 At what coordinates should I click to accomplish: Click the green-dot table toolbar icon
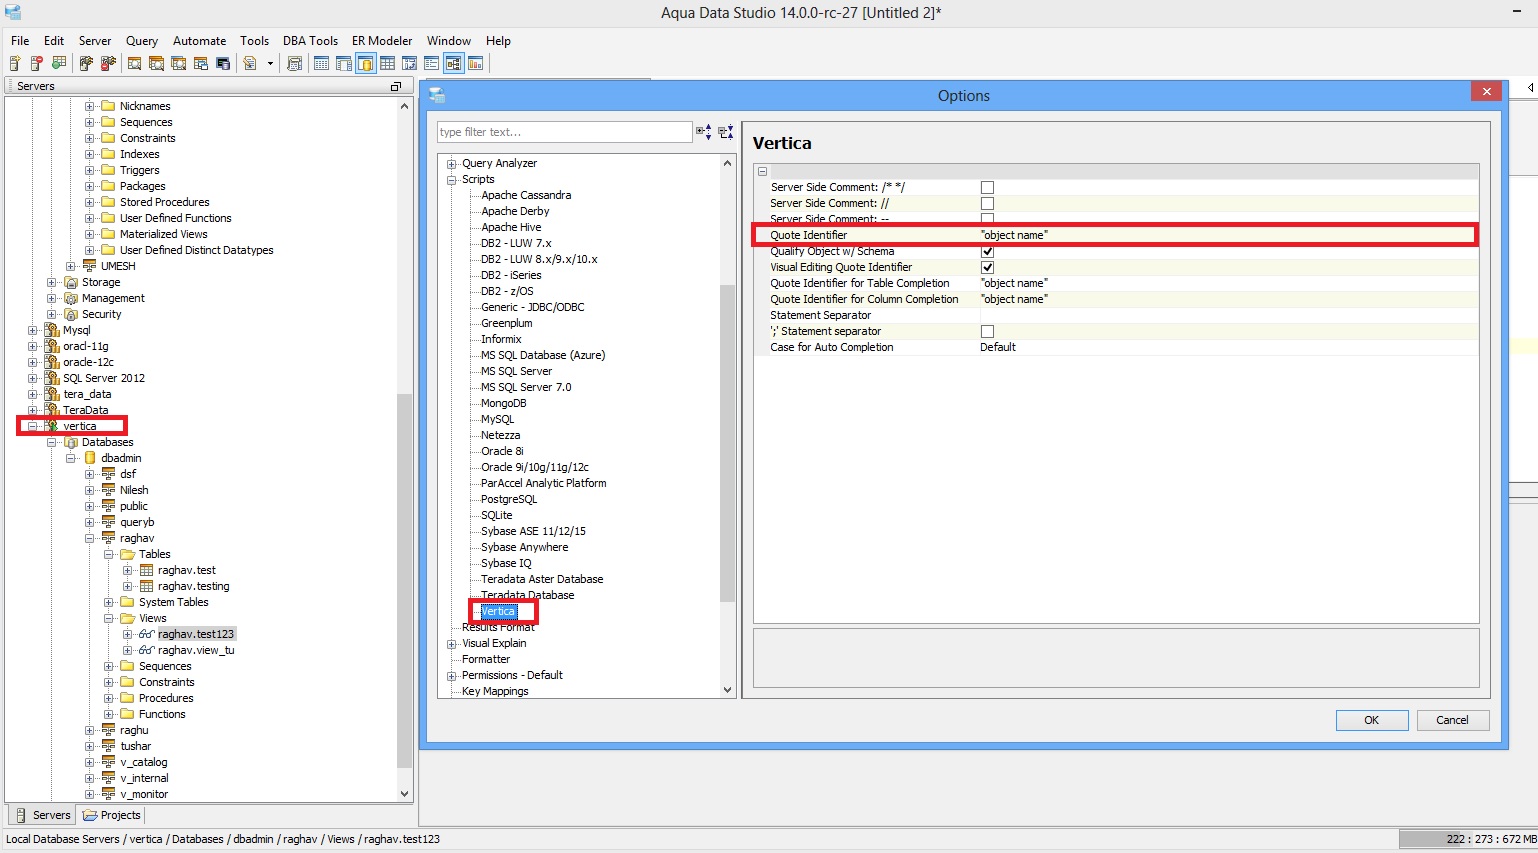(x=59, y=63)
